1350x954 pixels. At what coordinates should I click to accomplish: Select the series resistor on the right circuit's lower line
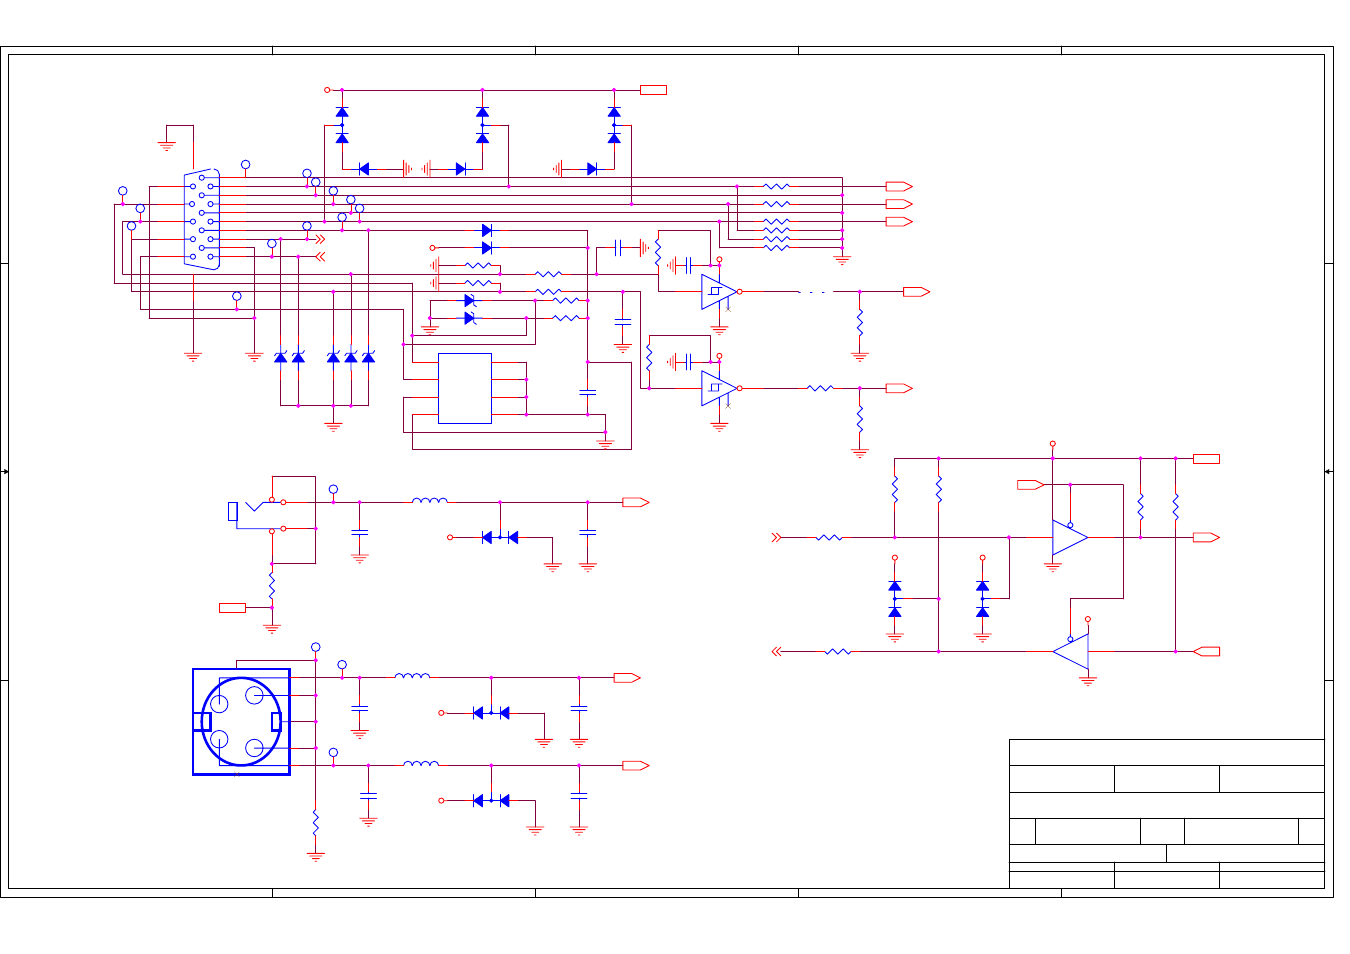point(838,652)
